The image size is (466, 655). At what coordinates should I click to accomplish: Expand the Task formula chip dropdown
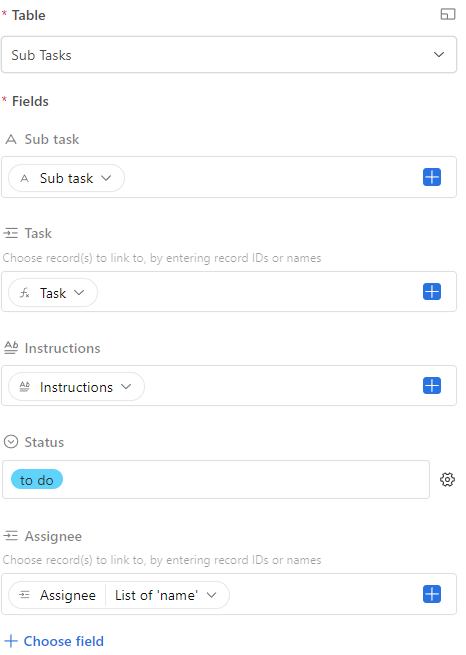tap(53, 293)
